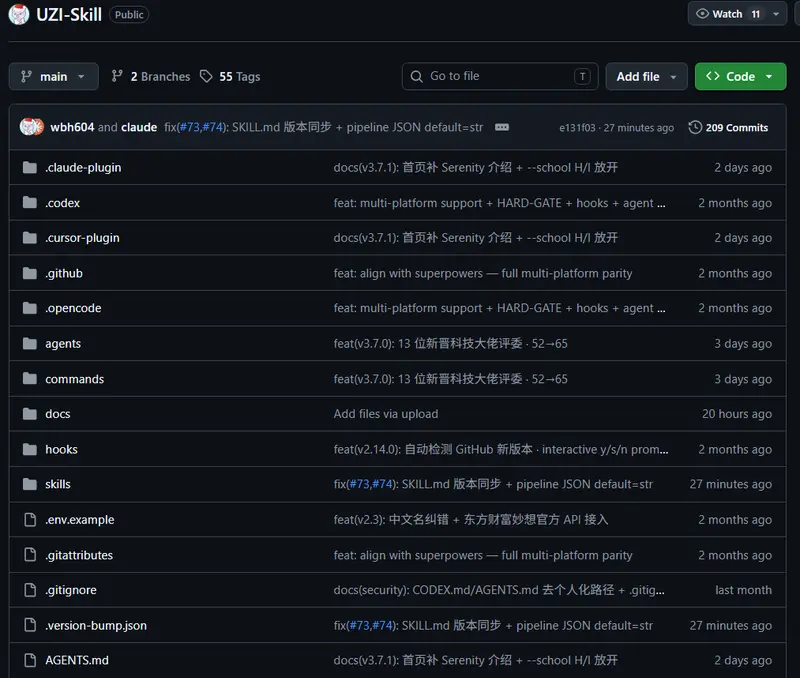Open the docs folder name
The image size is (800, 678).
click(x=58, y=414)
